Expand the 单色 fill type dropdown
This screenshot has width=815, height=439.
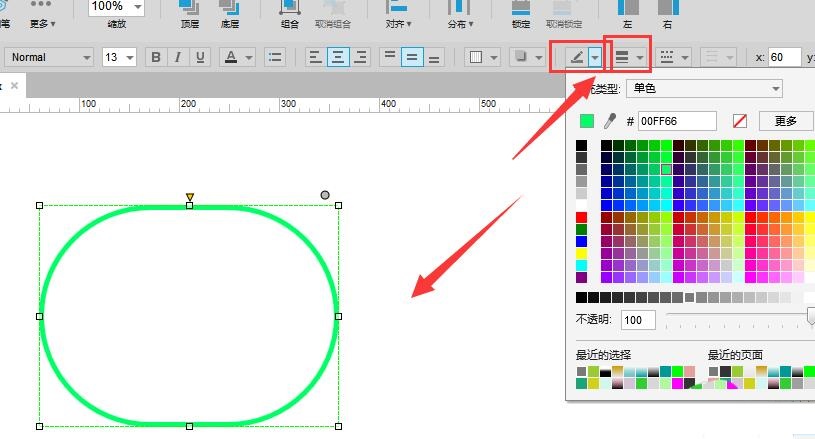tap(703, 89)
